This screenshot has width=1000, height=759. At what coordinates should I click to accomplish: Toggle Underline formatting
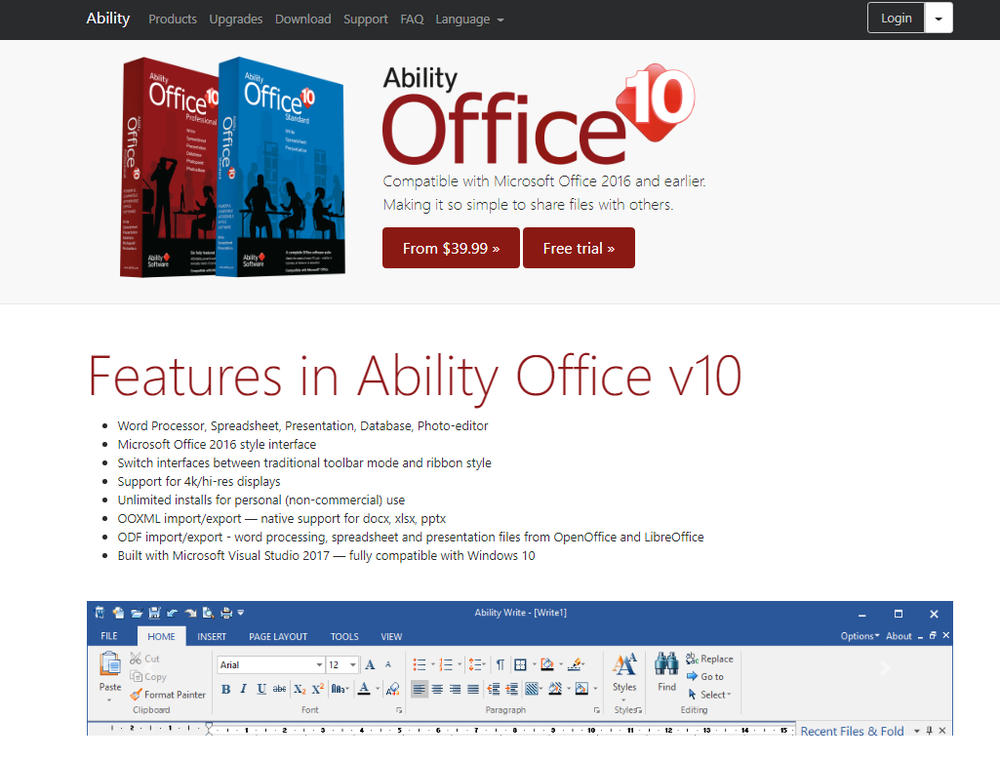coord(261,689)
